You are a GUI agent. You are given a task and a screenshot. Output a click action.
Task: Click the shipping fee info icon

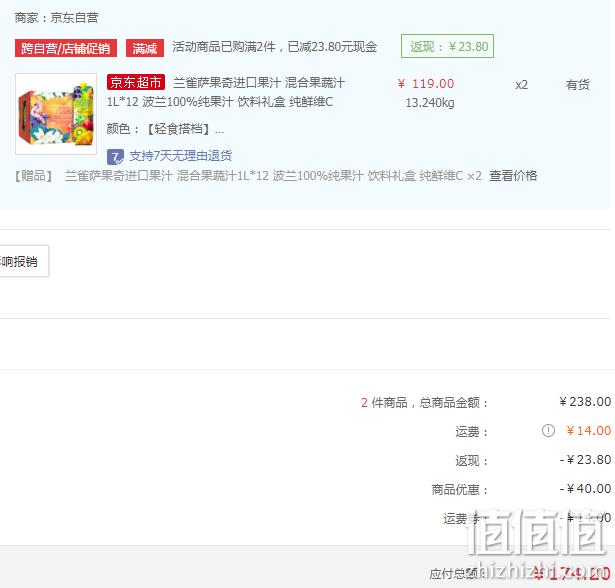pos(548,431)
